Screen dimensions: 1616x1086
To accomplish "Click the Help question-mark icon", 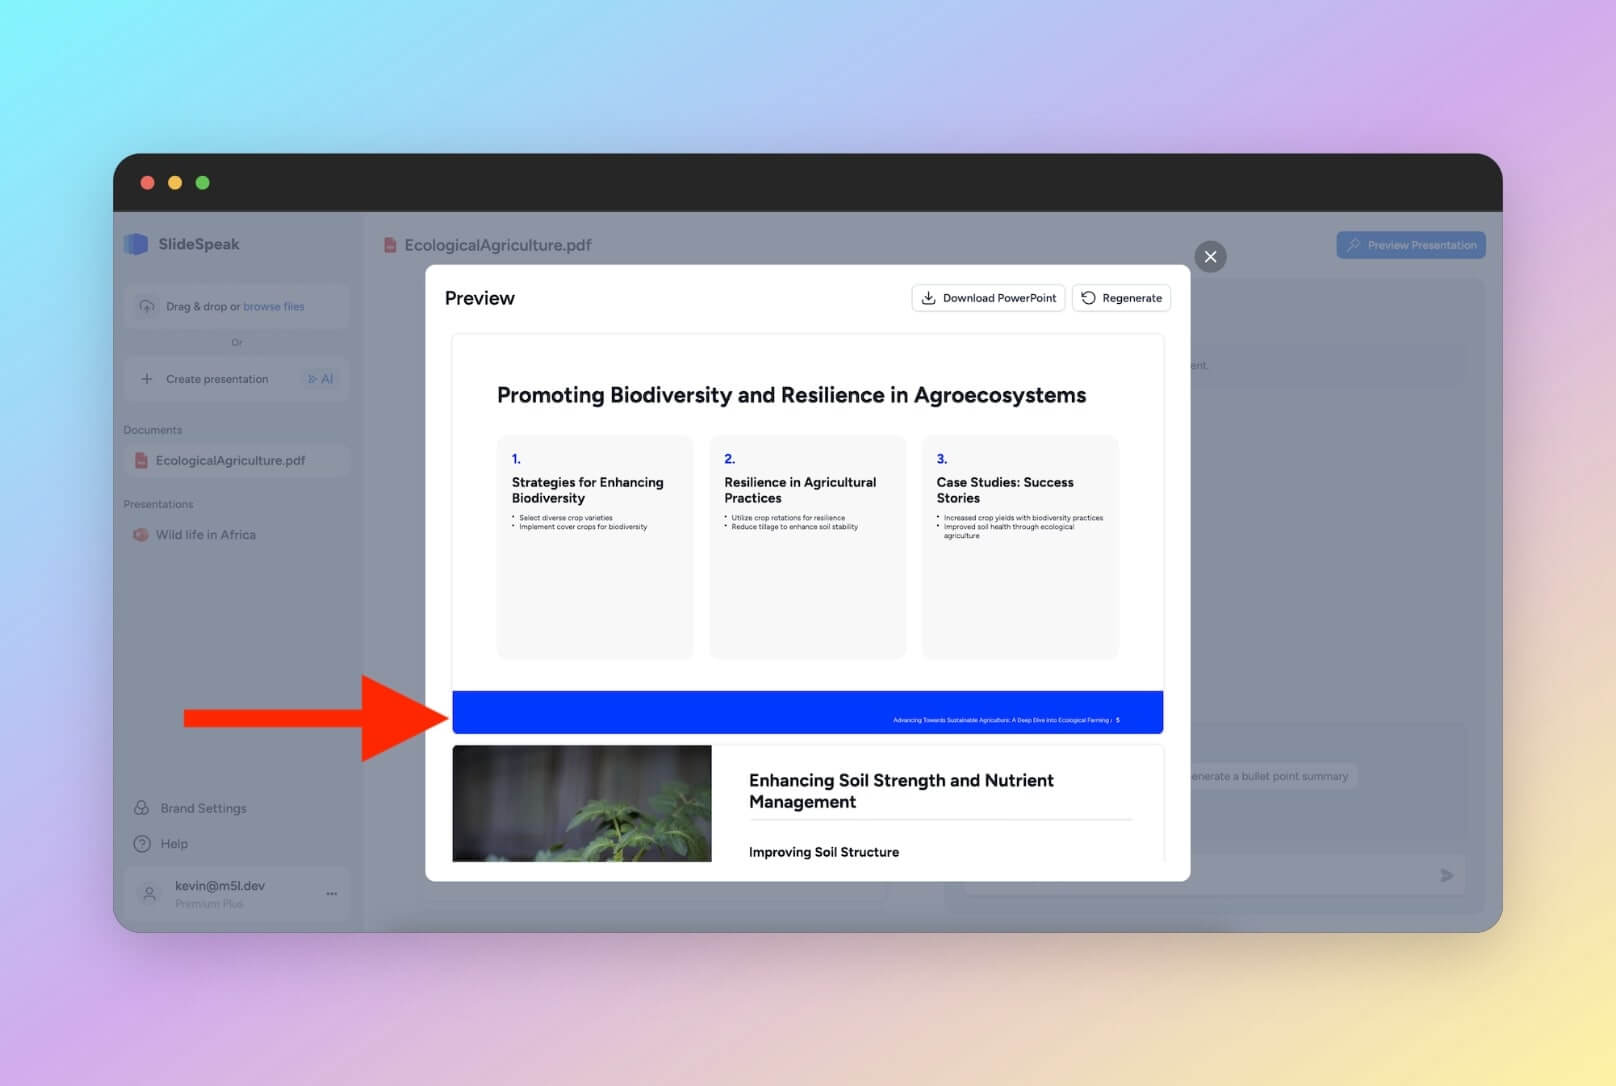I will tap(140, 843).
